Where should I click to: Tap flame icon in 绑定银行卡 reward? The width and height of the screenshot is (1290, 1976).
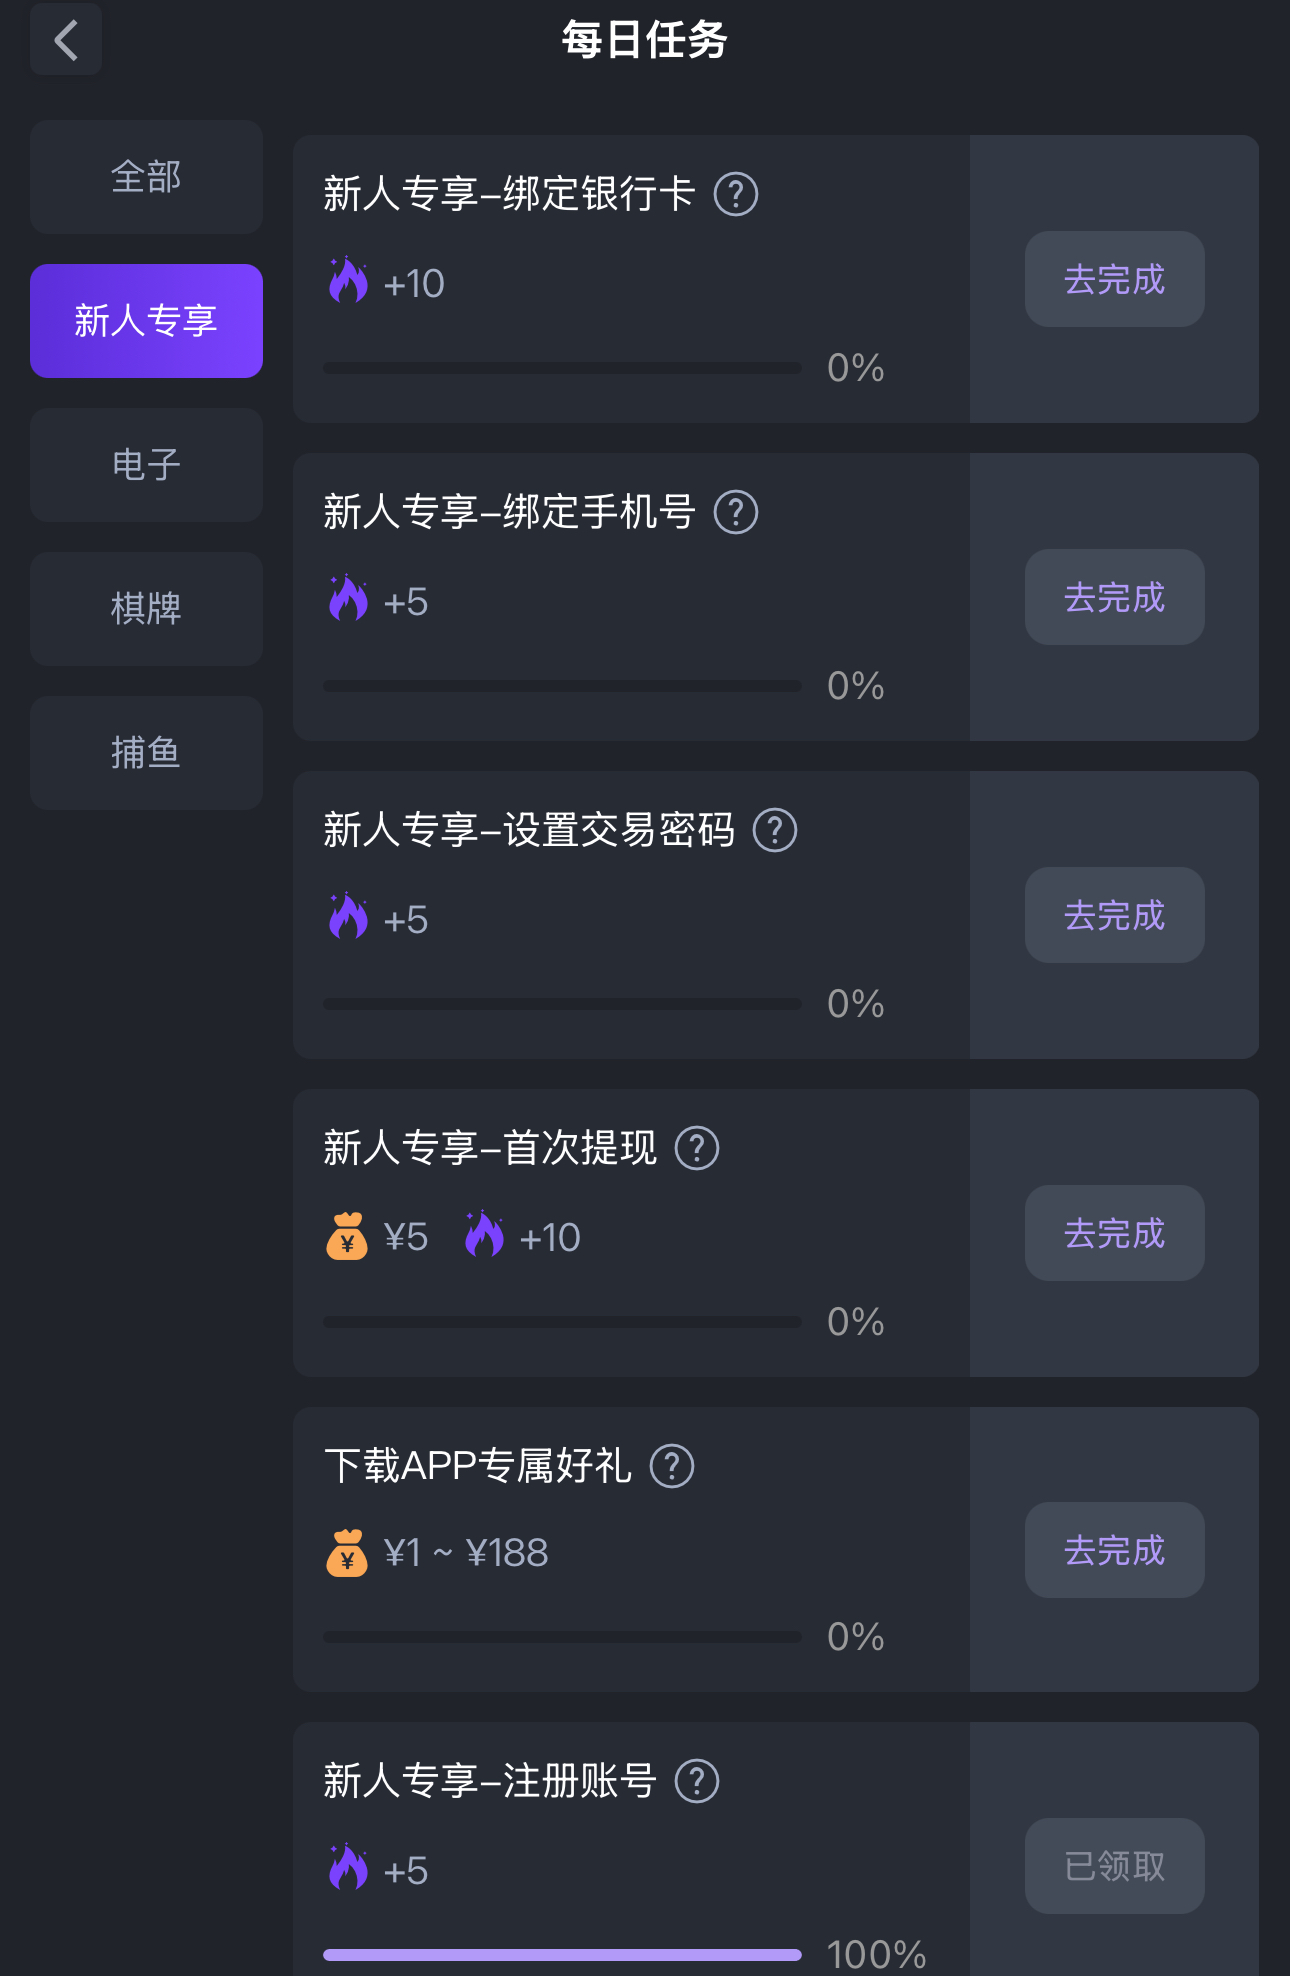(348, 281)
